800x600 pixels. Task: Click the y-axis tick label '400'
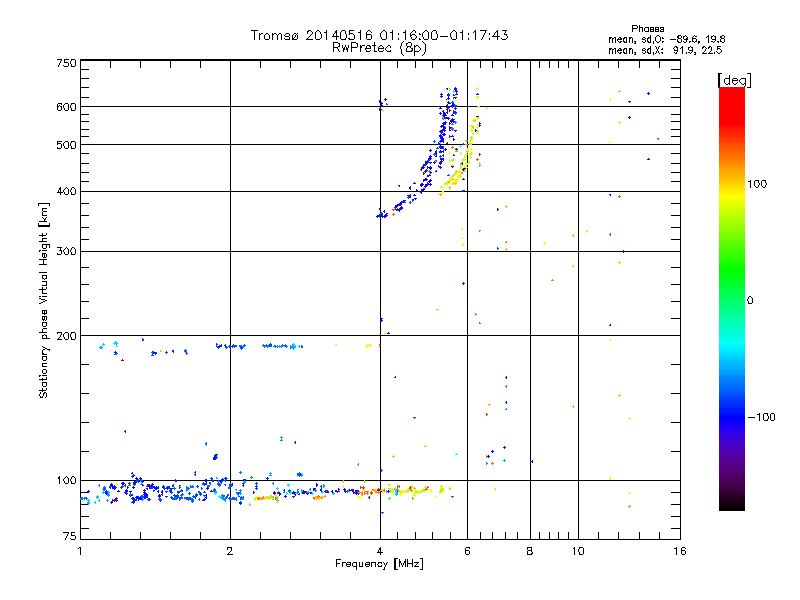(x=66, y=191)
